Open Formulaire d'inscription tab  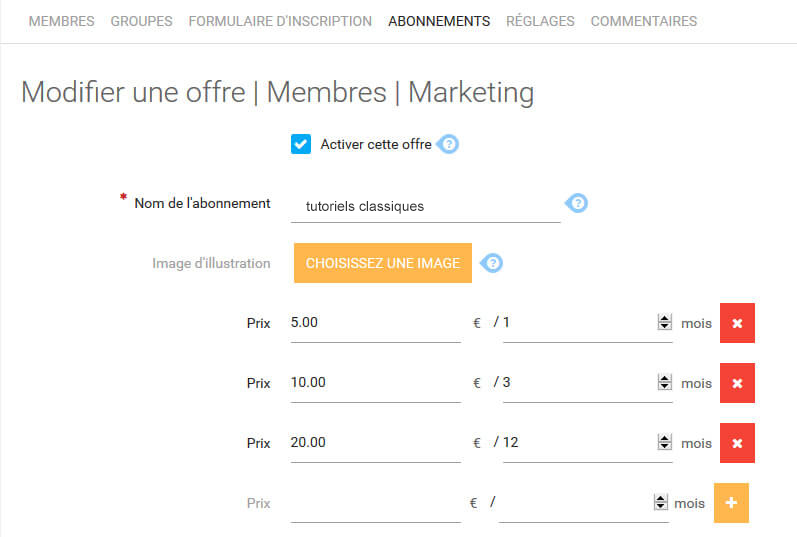(280, 21)
